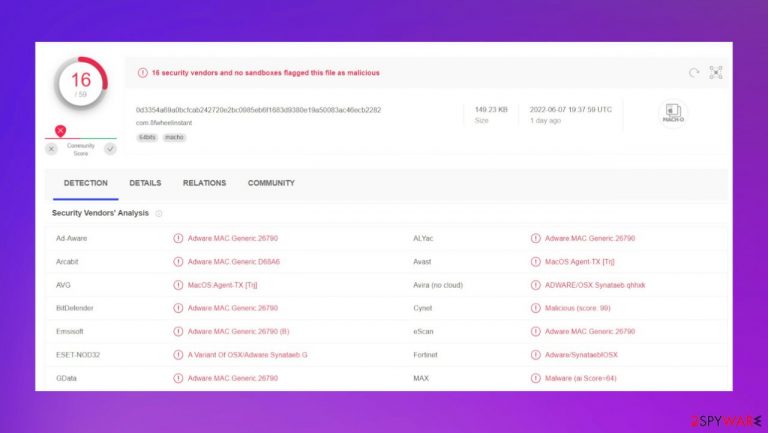Click the Ad-Aware vendor name
This screenshot has width=768, height=433.
click(72, 239)
